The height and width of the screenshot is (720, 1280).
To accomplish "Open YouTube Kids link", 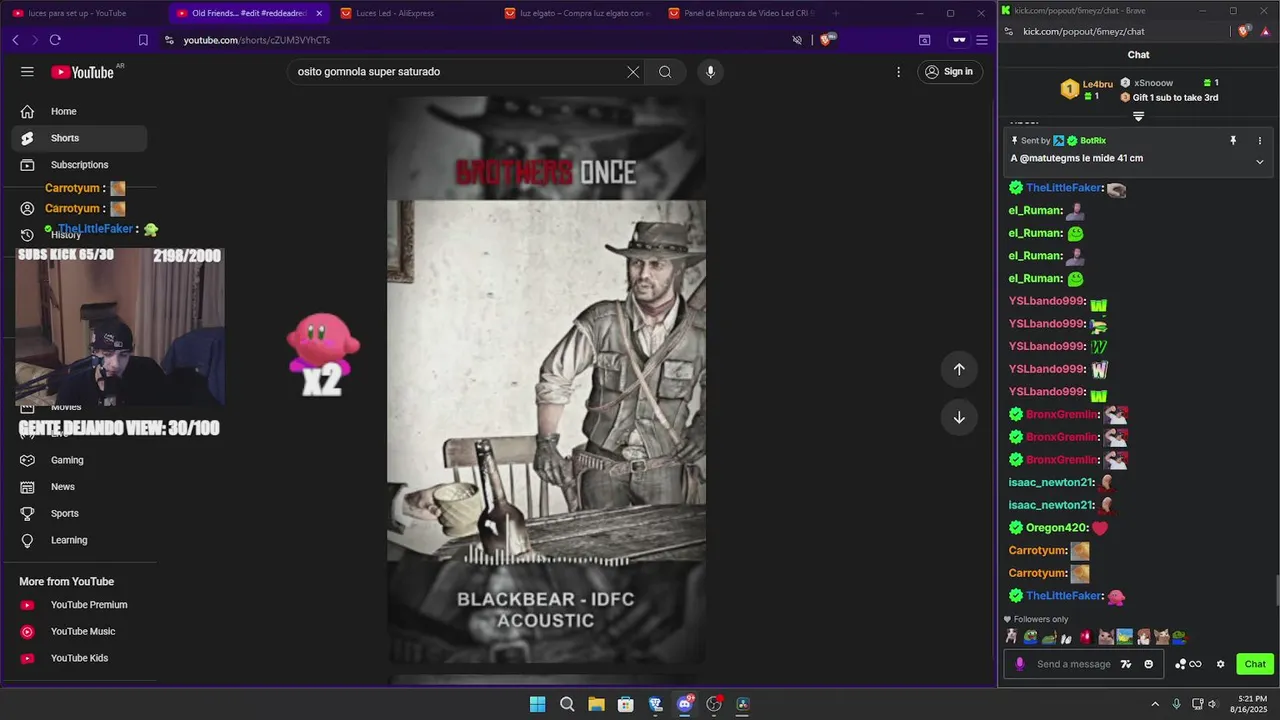I will coord(79,658).
